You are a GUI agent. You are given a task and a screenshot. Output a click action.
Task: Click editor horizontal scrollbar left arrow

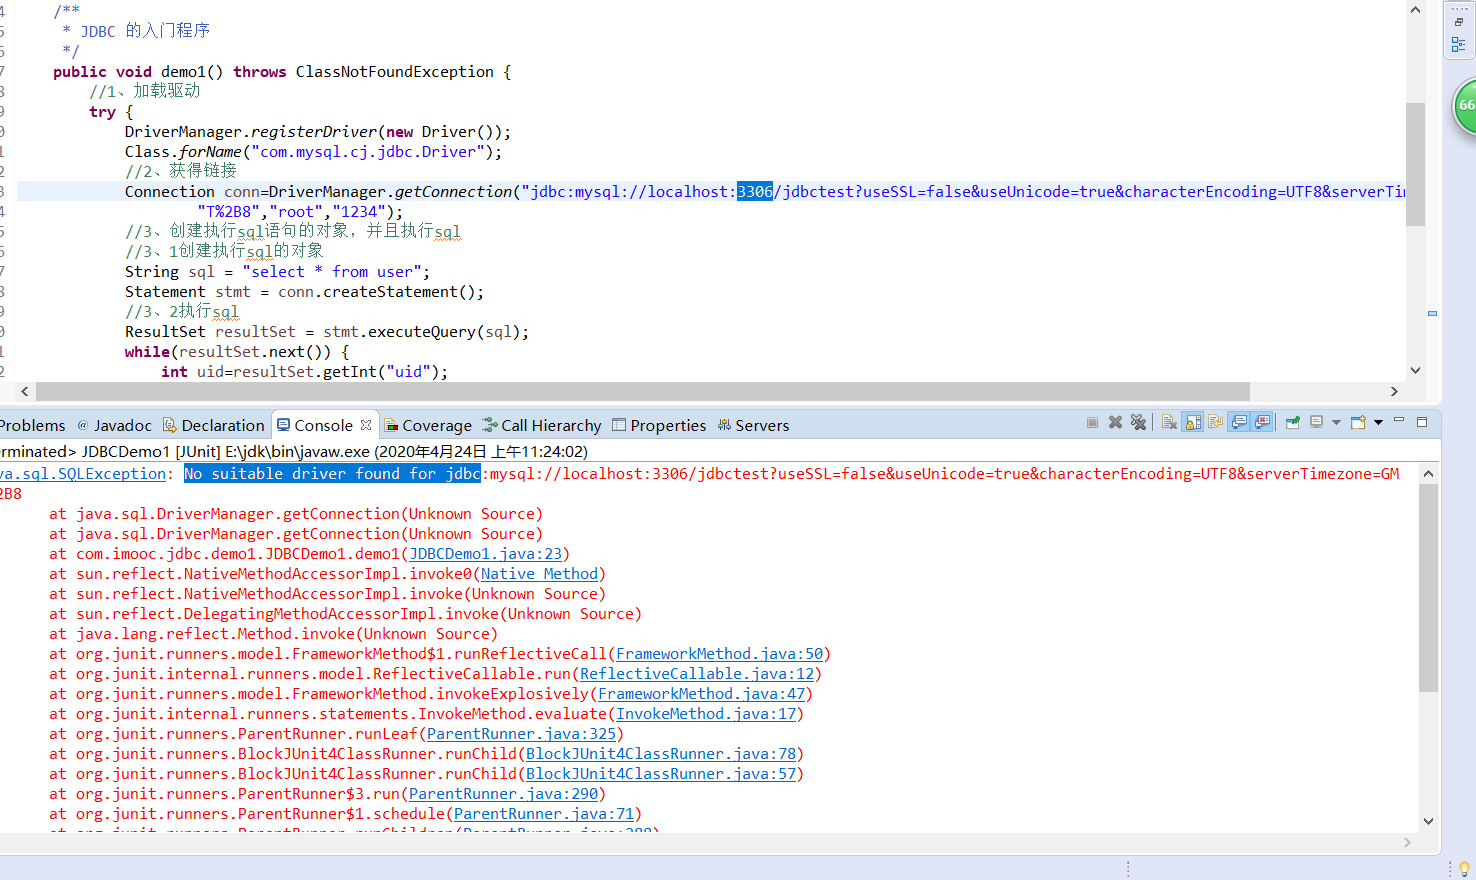point(25,391)
